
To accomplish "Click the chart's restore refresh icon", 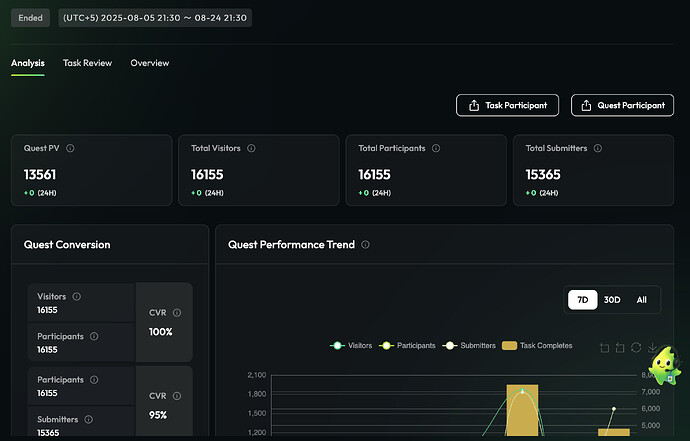I will 636,347.
